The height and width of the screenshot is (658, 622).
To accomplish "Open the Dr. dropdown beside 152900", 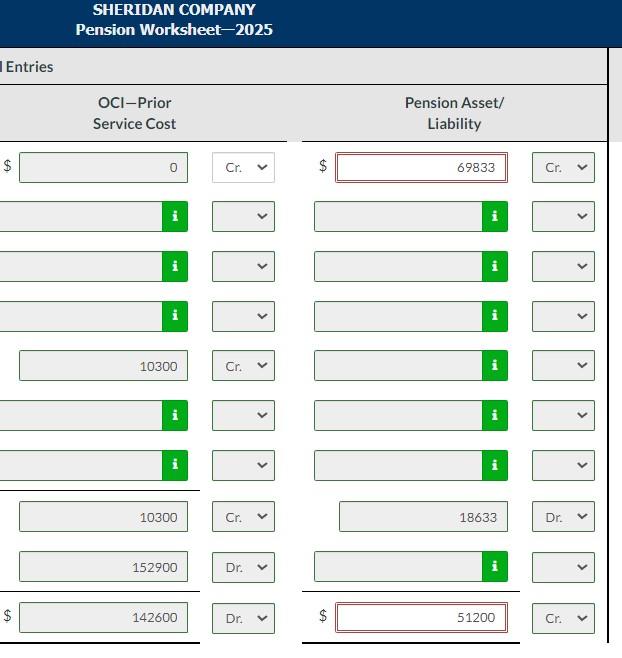I will click(x=243, y=567).
